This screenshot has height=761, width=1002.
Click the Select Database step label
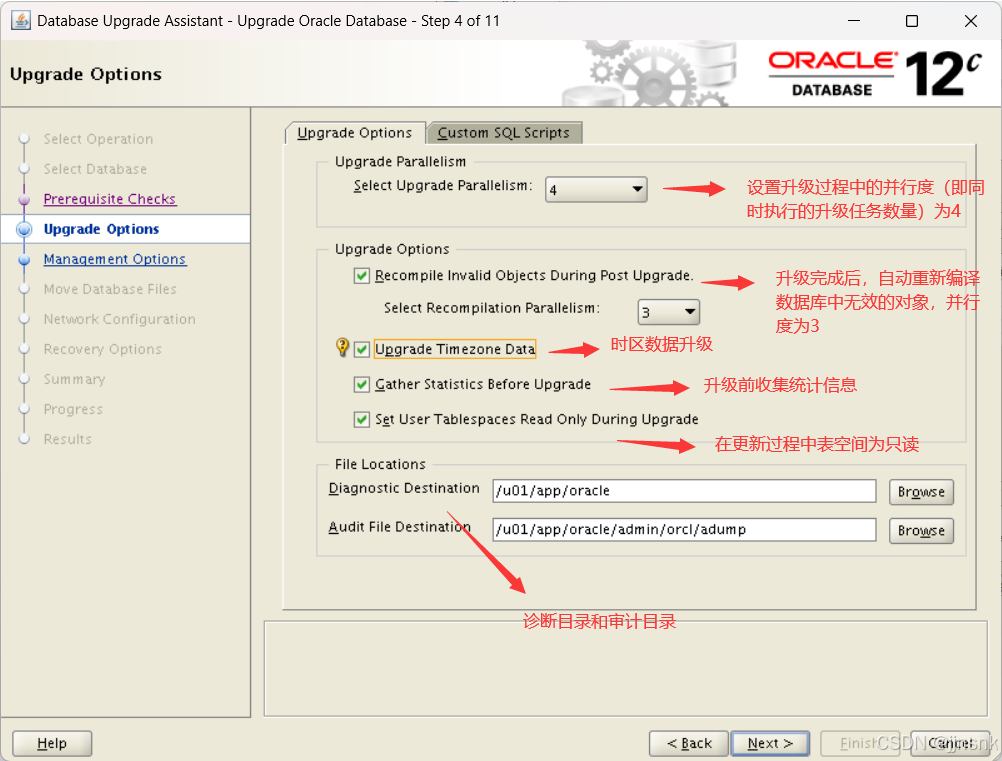point(95,169)
